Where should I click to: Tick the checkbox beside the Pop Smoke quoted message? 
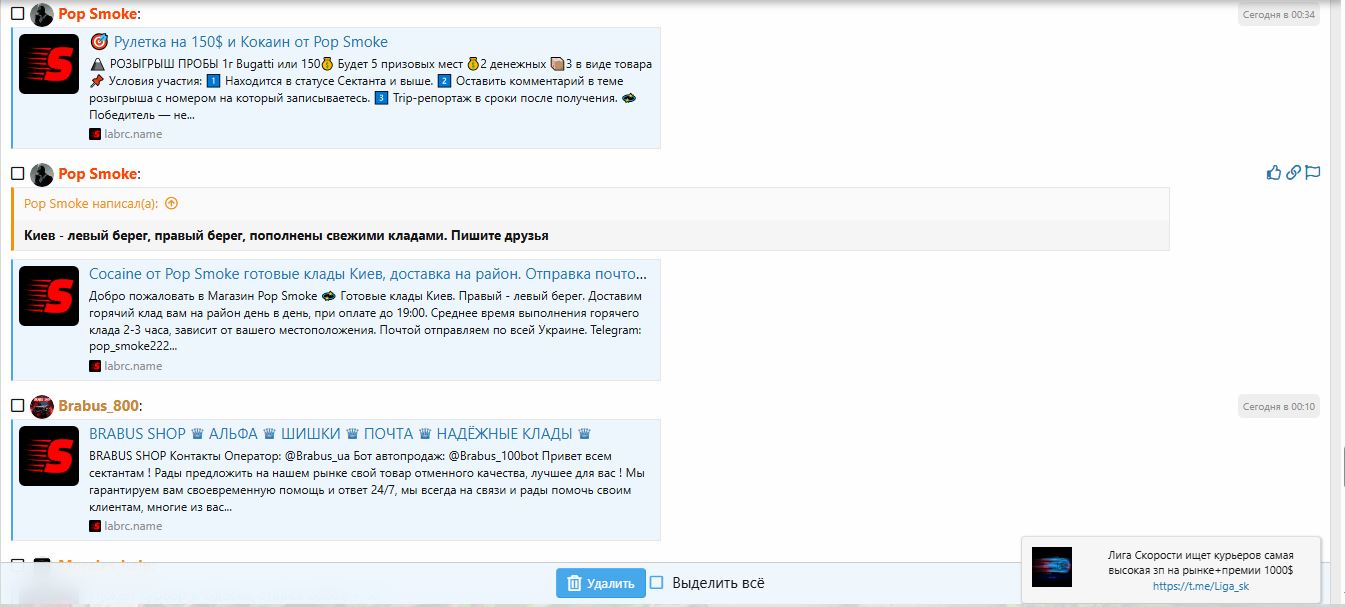click(x=18, y=174)
